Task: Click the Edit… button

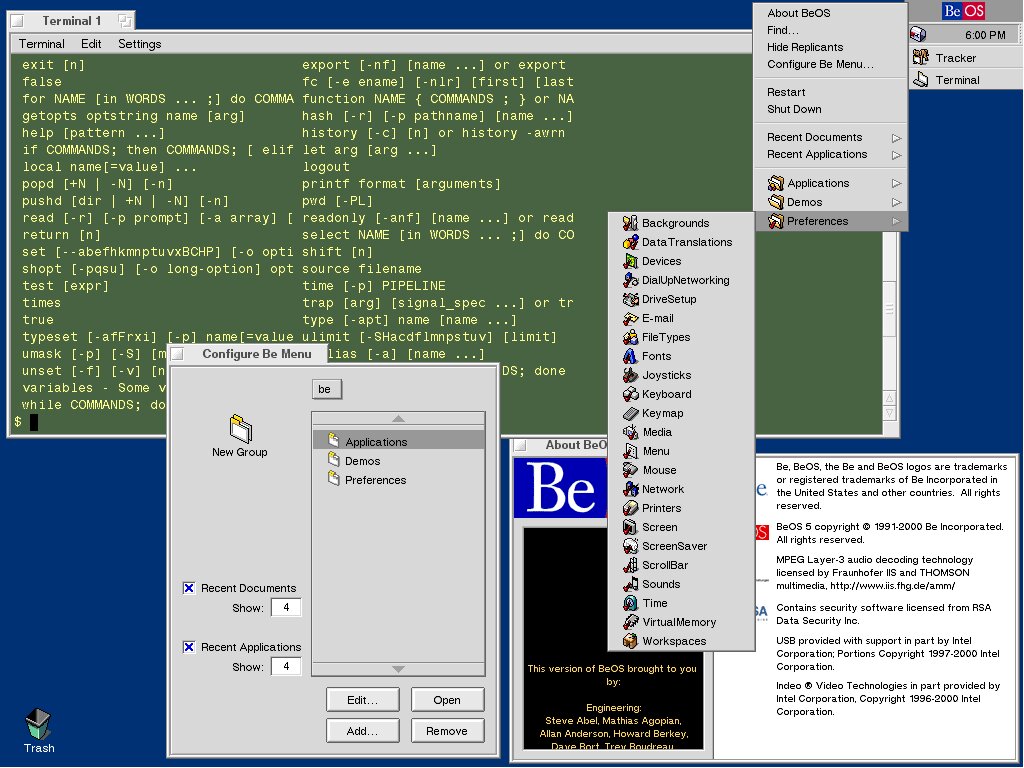Action: 362,699
